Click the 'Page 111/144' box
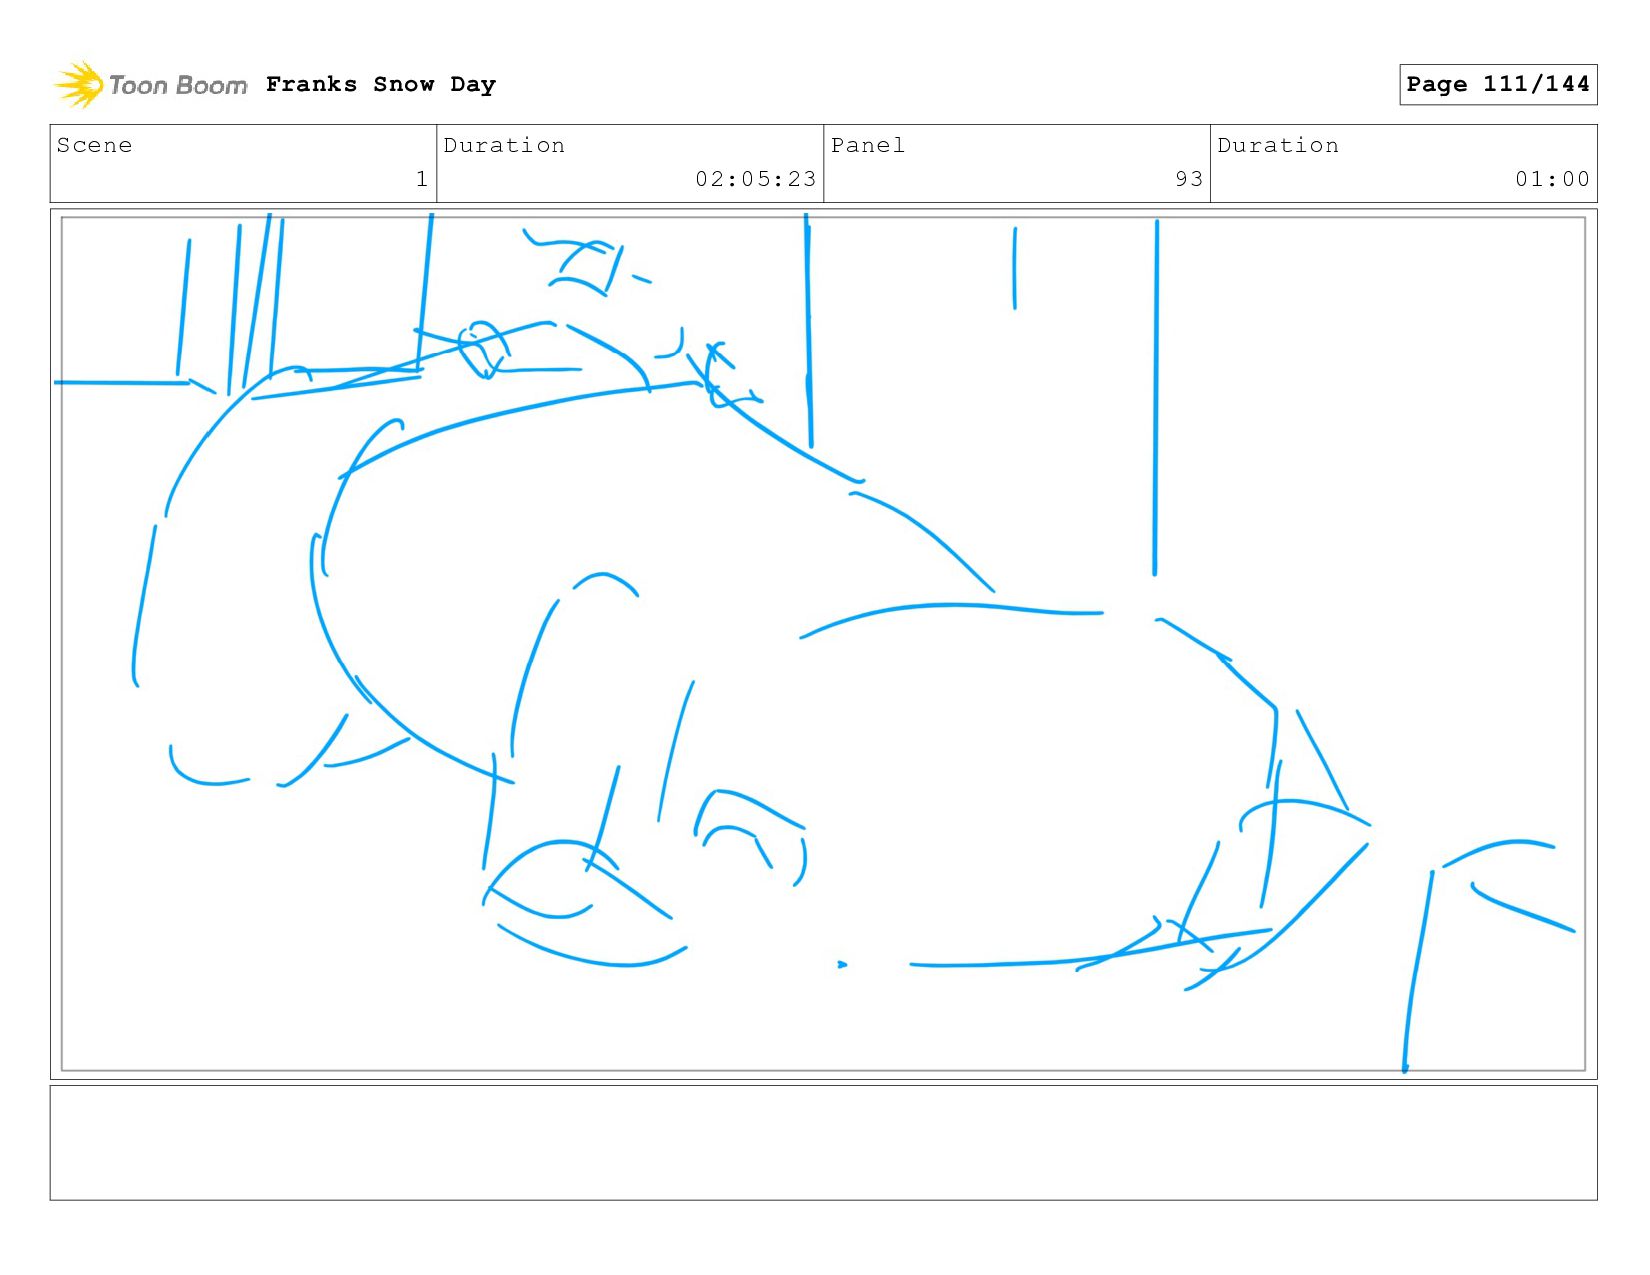The image size is (1650, 1275). point(1498,84)
